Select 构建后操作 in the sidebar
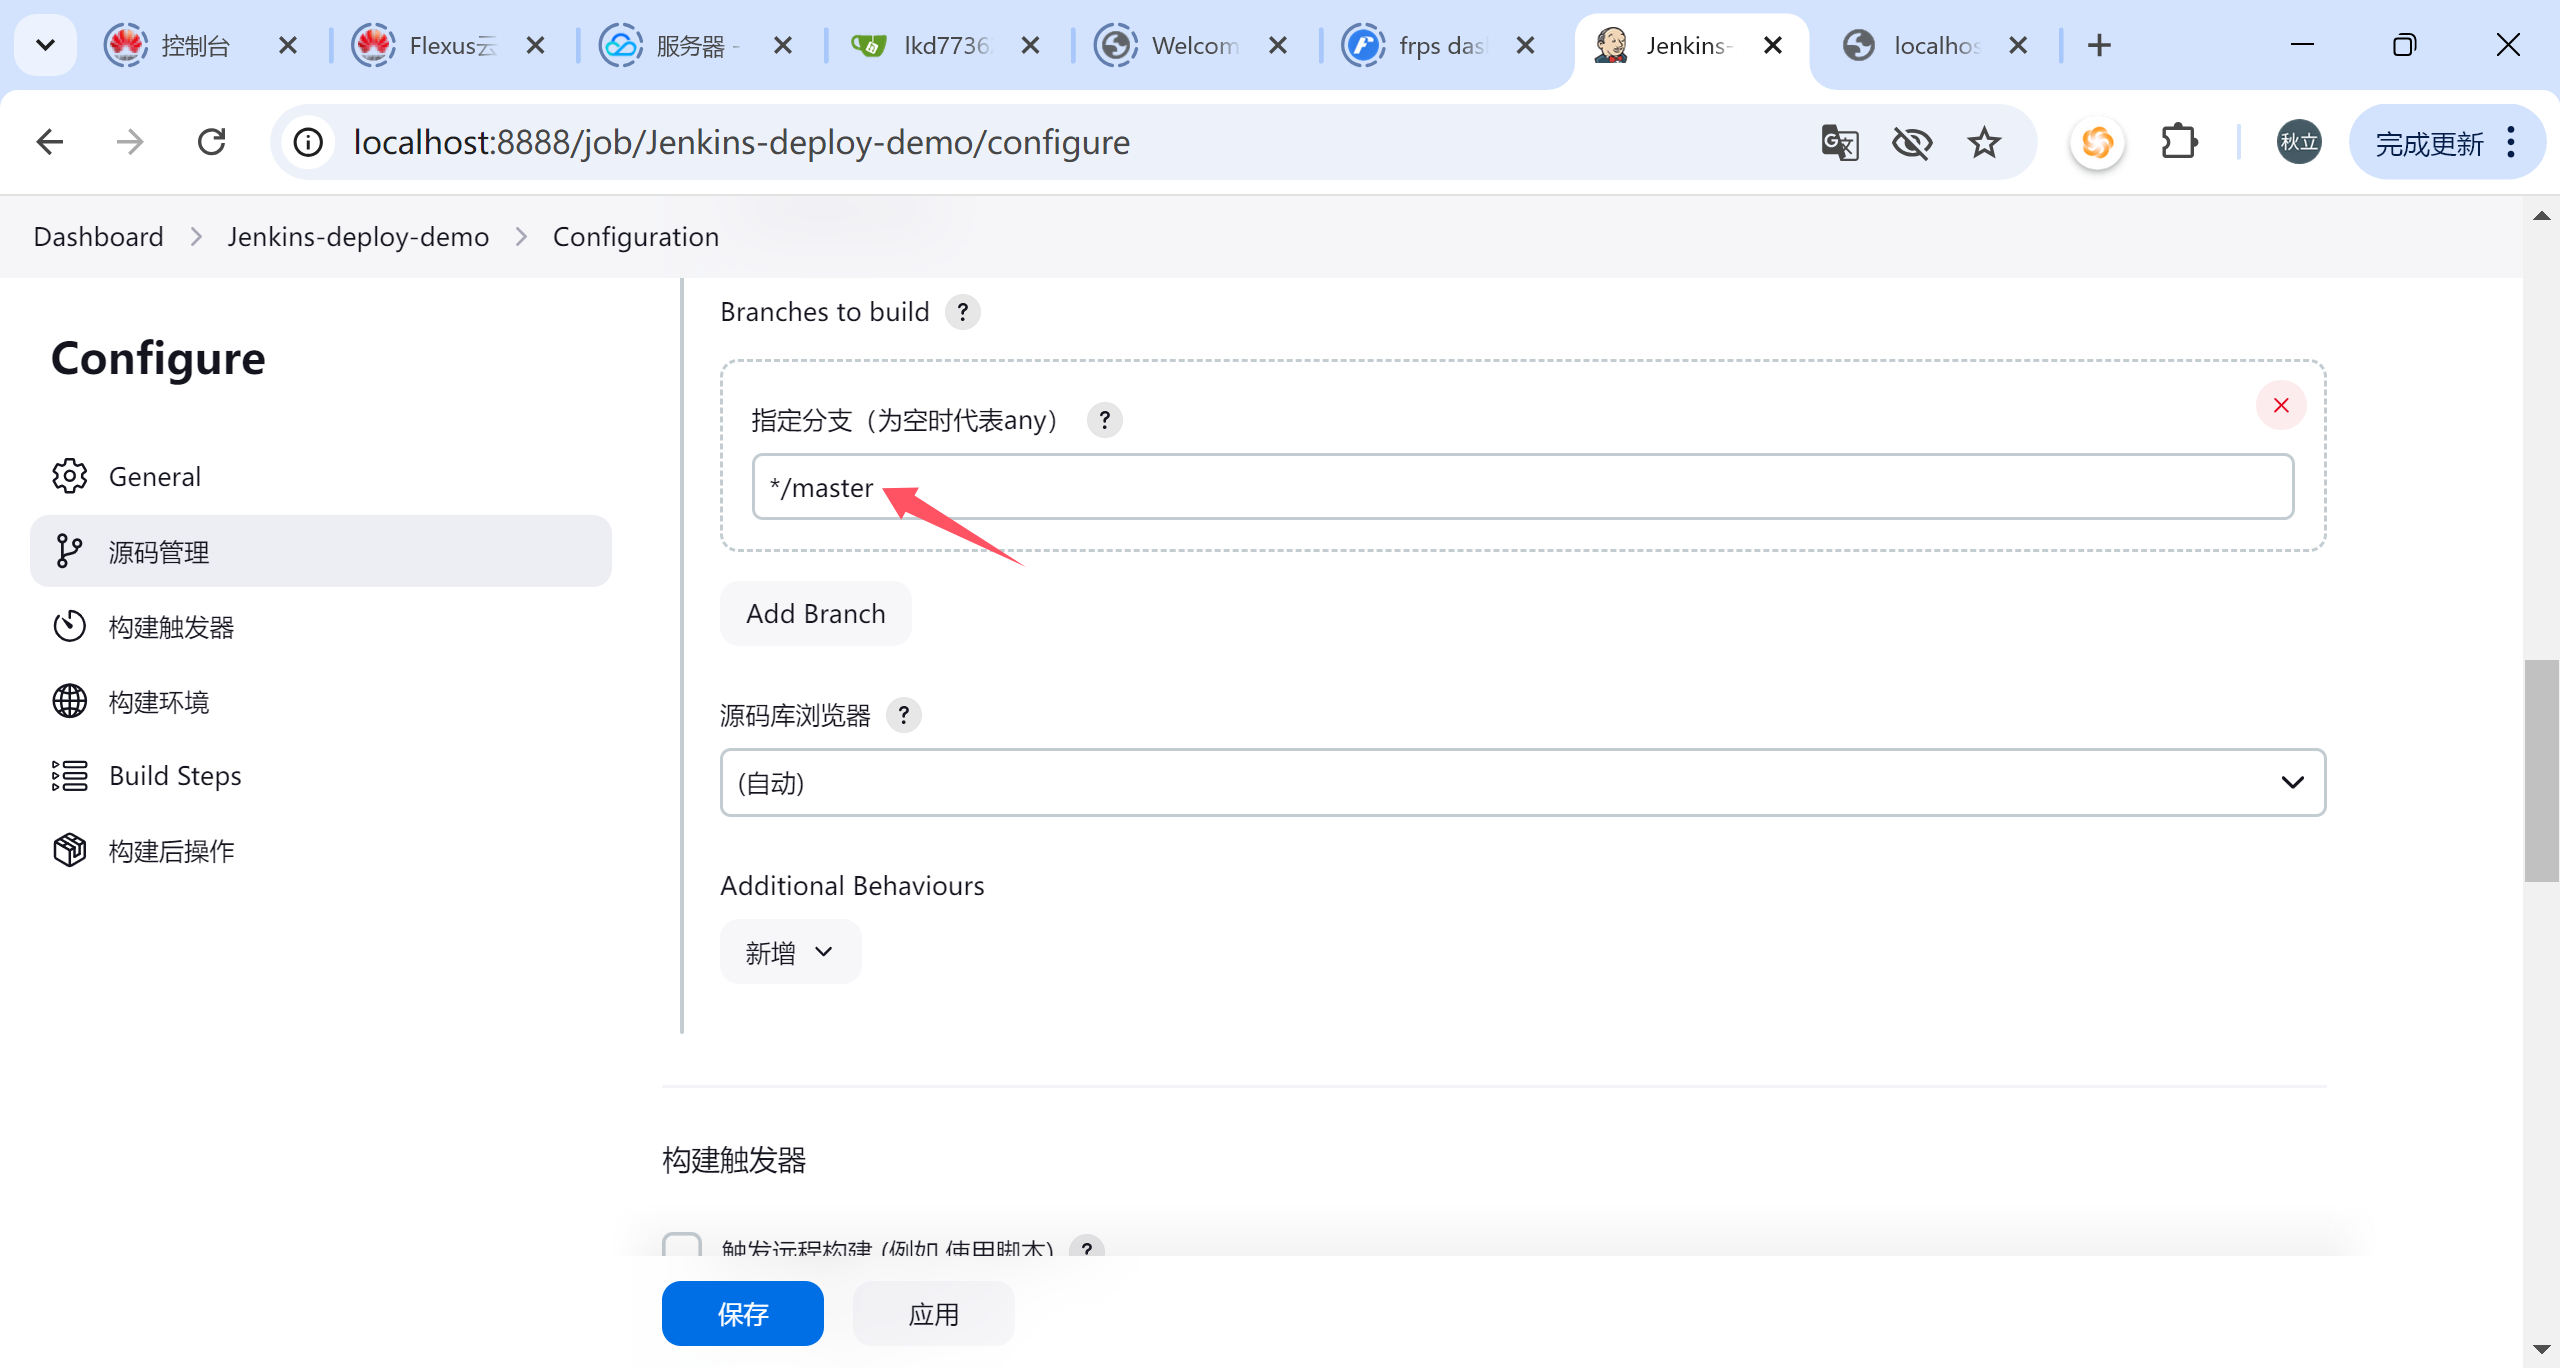The image size is (2560, 1368). pyautogui.click(x=171, y=851)
